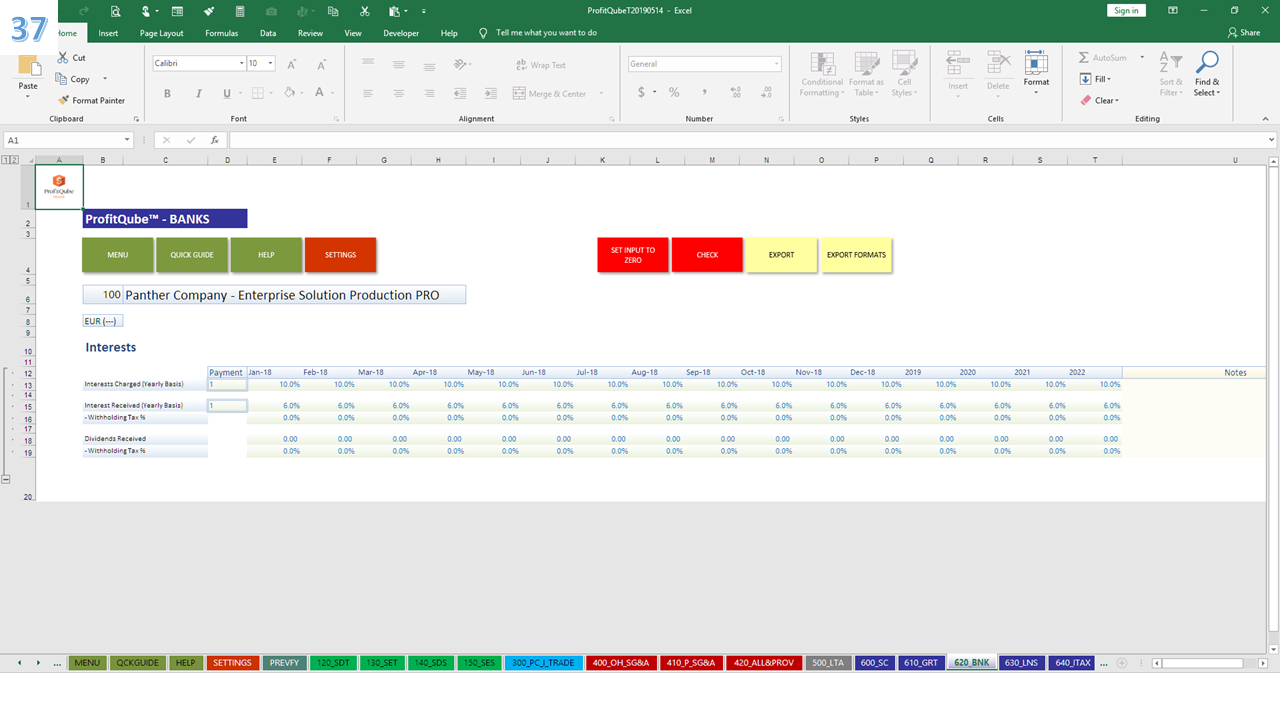Screen dimensions: 1280x720
Task: Click the Center horizontal alignment icon
Action: click(399, 93)
